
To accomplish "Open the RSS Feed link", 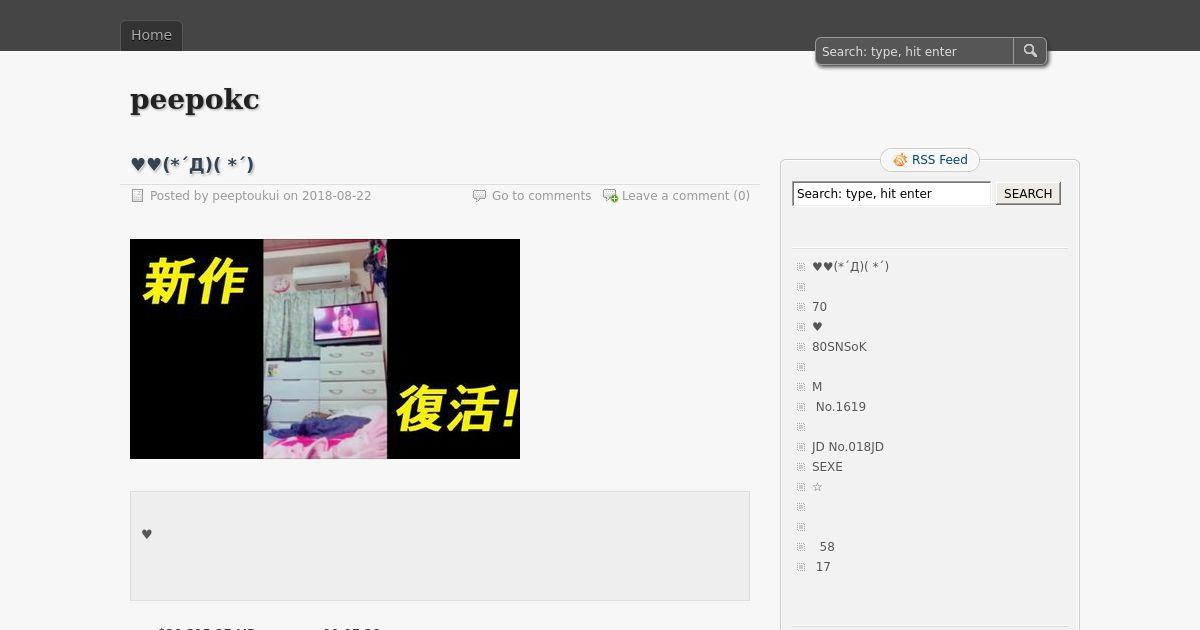I will 940,160.
